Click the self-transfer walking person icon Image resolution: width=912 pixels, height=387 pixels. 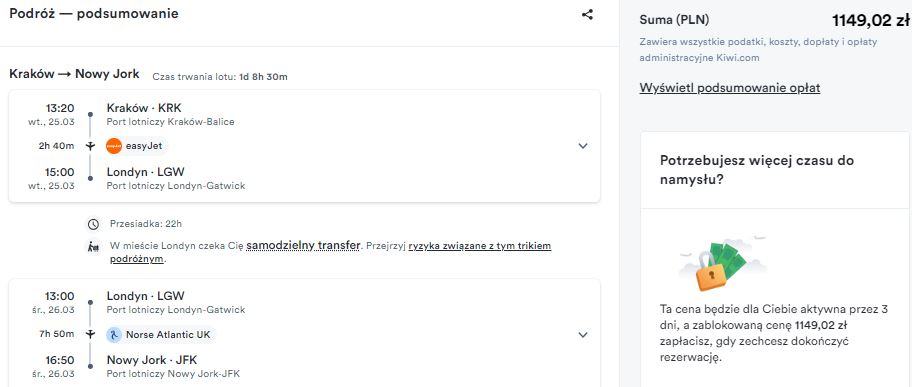click(92, 246)
